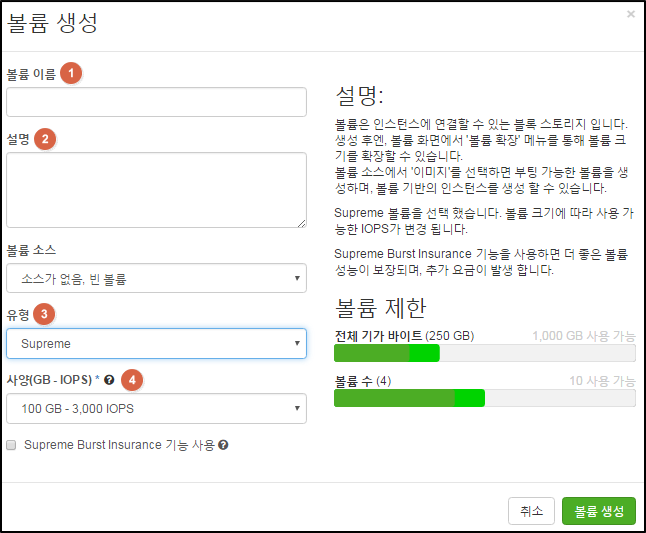Focus the 볼륨 이름 text field
Viewport: 646px width, 533px height.
coord(157,102)
